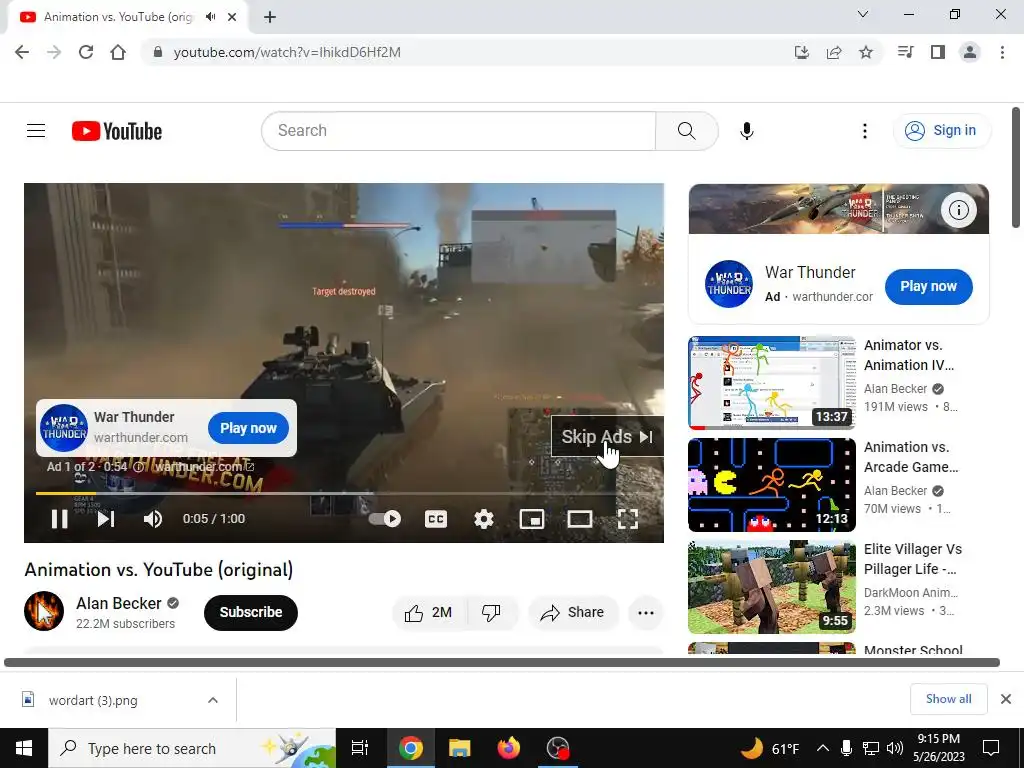The width and height of the screenshot is (1024, 768).
Task: Mute the video player volume
Action: coord(153,519)
